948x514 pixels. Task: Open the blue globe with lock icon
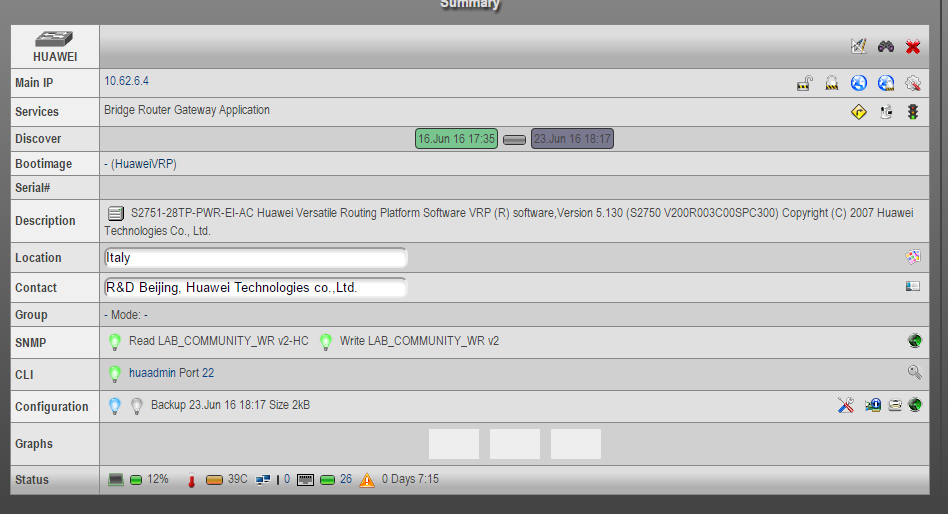(x=886, y=83)
